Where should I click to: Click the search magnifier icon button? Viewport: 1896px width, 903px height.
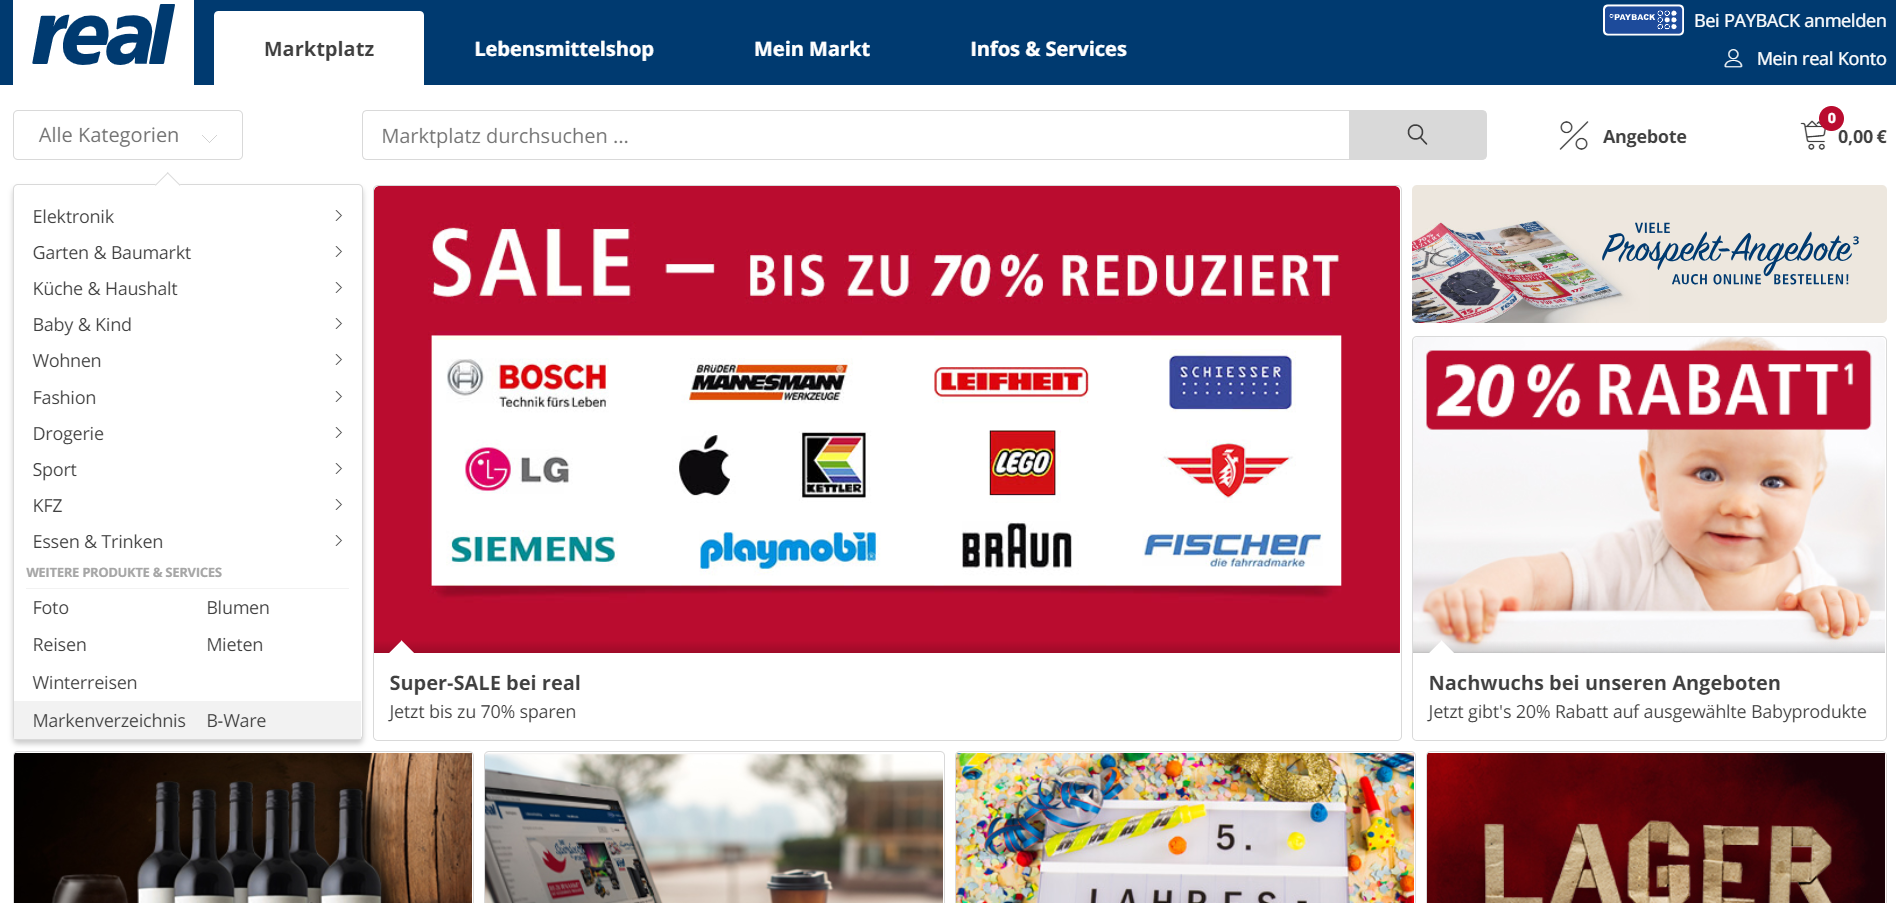(x=1417, y=135)
